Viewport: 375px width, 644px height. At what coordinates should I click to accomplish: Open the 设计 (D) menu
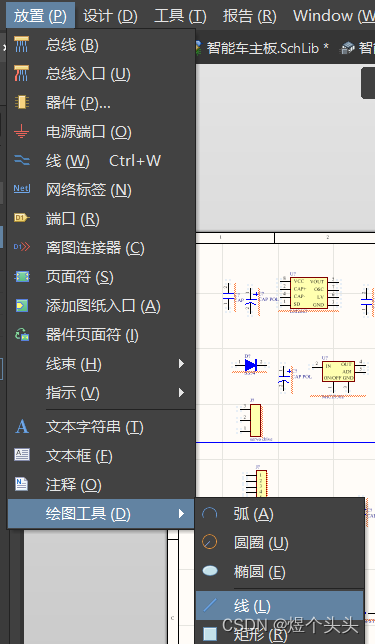[x=110, y=16]
